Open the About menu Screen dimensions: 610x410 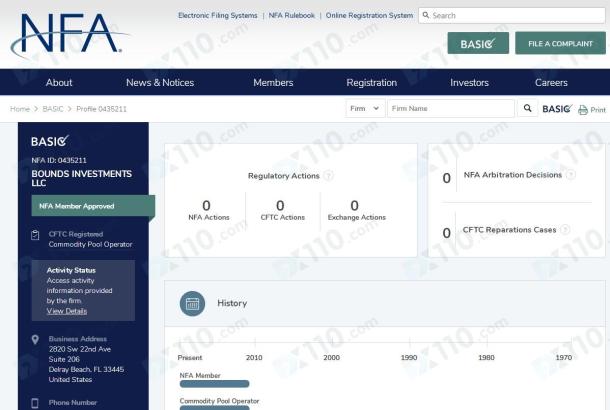point(59,82)
